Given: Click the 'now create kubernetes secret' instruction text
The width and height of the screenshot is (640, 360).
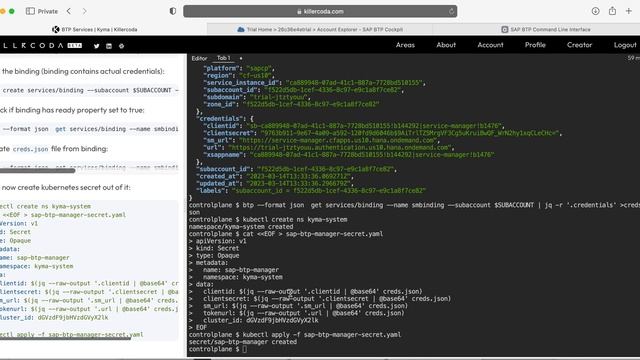Looking at the screenshot, I should pos(66,187).
